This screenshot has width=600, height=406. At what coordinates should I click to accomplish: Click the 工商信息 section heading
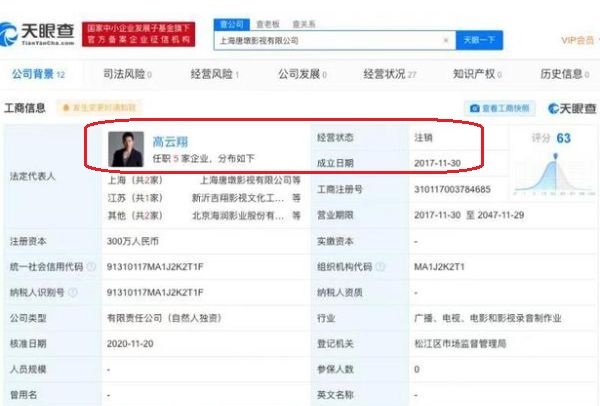[x=24, y=108]
